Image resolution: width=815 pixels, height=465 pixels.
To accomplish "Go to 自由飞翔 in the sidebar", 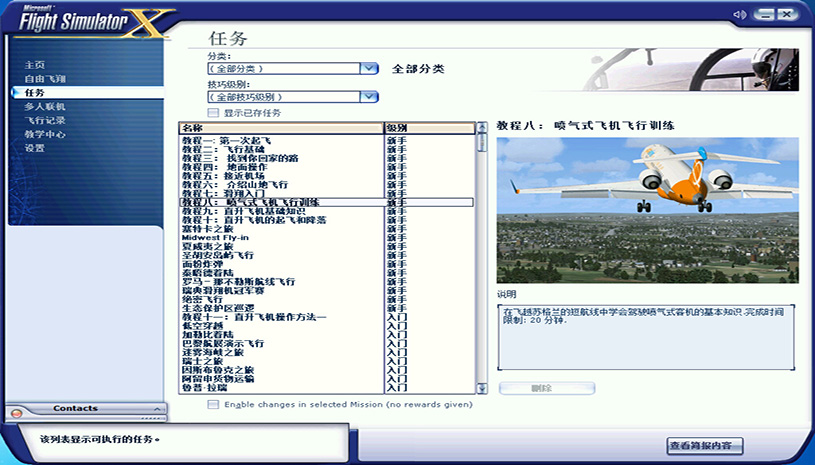I will [x=45, y=78].
